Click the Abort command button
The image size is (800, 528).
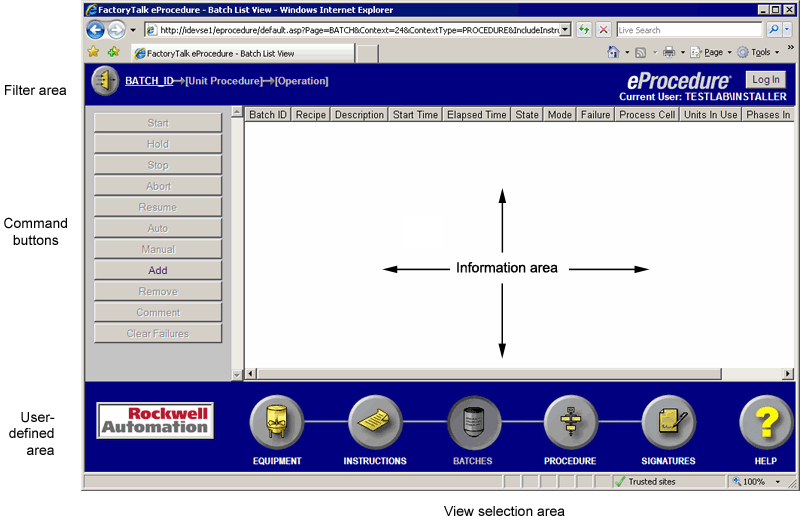click(x=158, y=186)
